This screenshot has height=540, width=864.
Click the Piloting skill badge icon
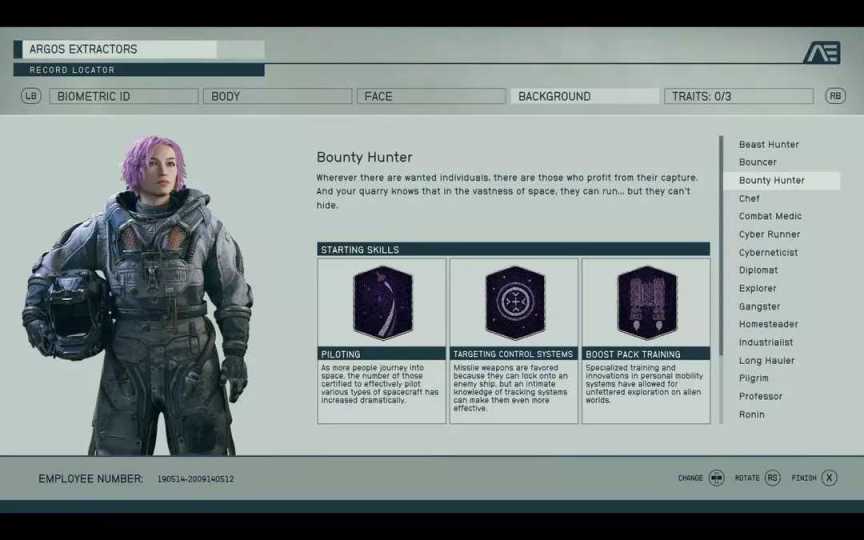click(x=382, y=303)
